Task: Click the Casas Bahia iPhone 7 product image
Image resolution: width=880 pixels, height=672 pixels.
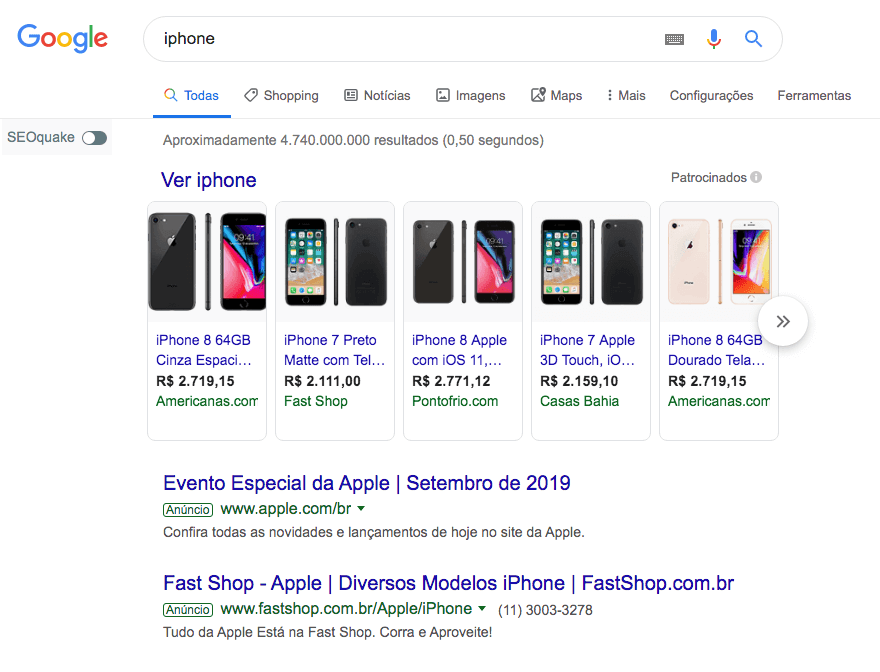Action: coord(591,262)
